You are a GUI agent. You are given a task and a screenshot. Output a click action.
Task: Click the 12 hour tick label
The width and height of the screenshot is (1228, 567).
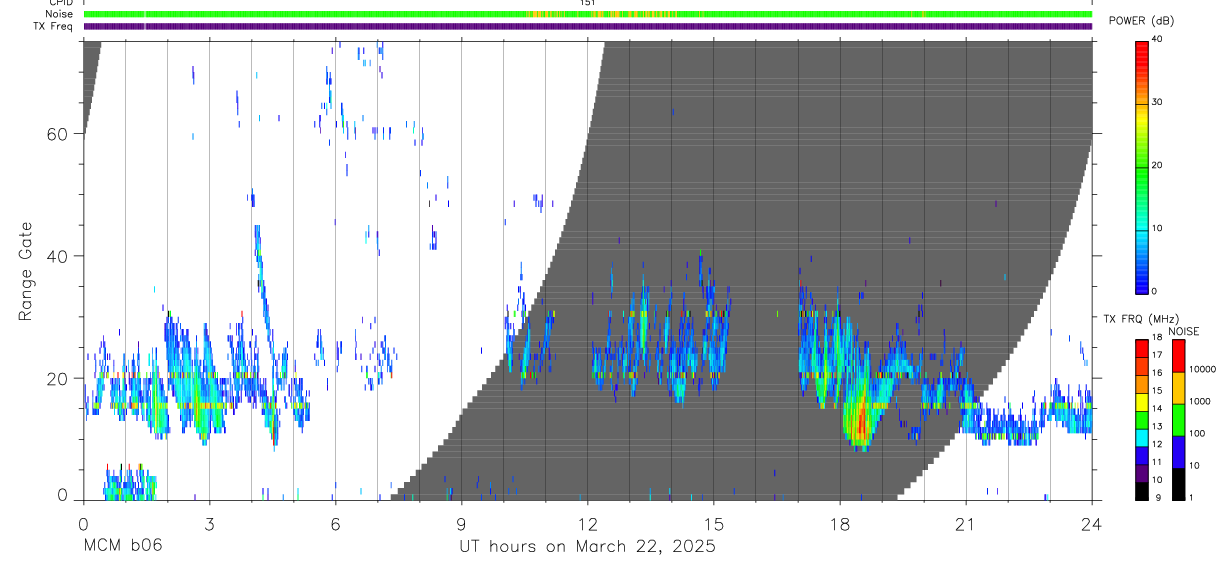tap(587, 523)
